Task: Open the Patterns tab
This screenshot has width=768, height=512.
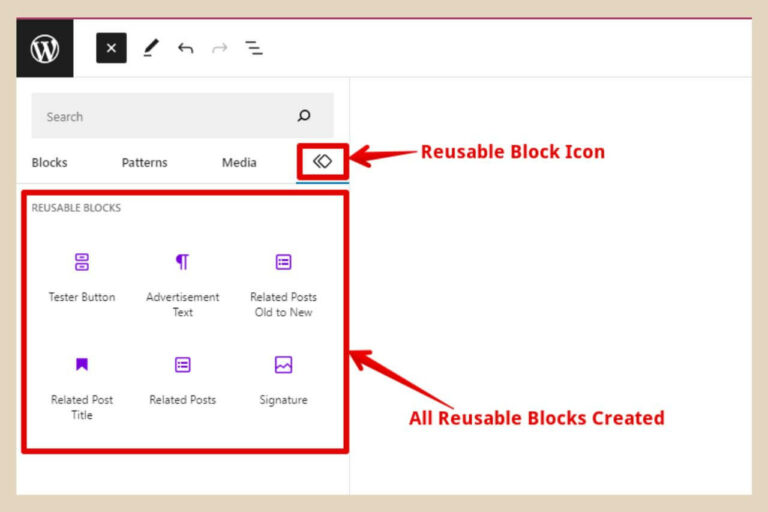Action: pyautogui.click(x=144, y=162)
